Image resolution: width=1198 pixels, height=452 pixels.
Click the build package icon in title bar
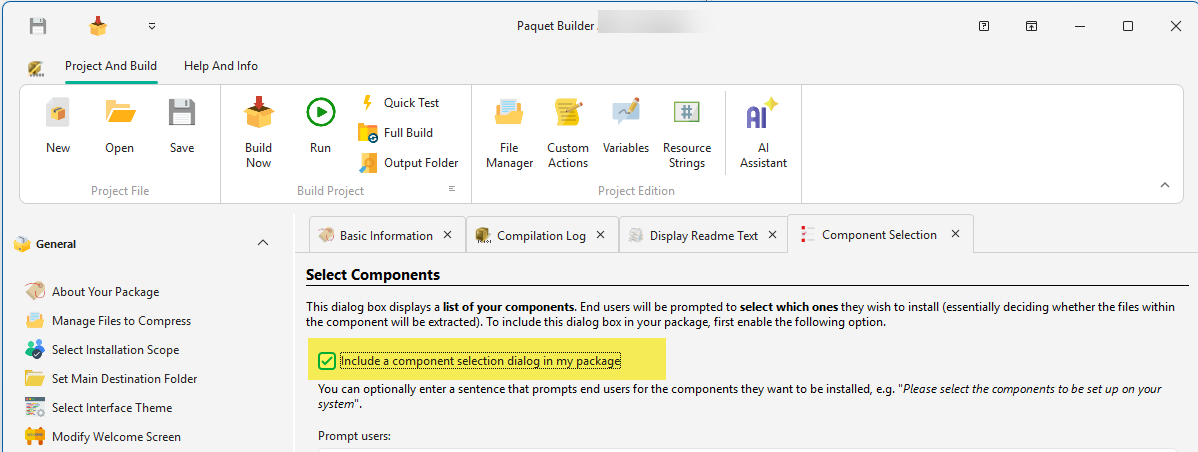click(x=98, y=26)
